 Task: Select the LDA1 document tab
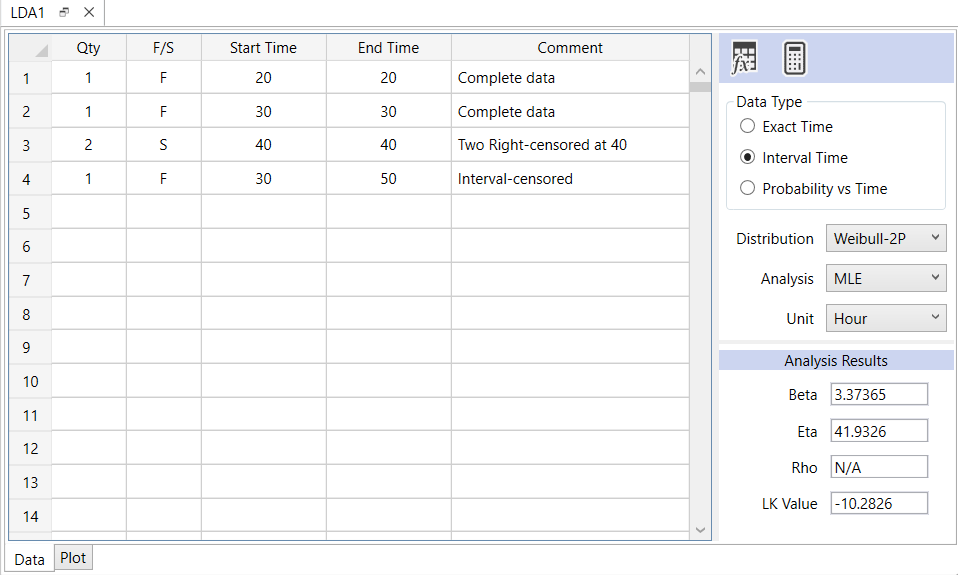pos(27,12)
